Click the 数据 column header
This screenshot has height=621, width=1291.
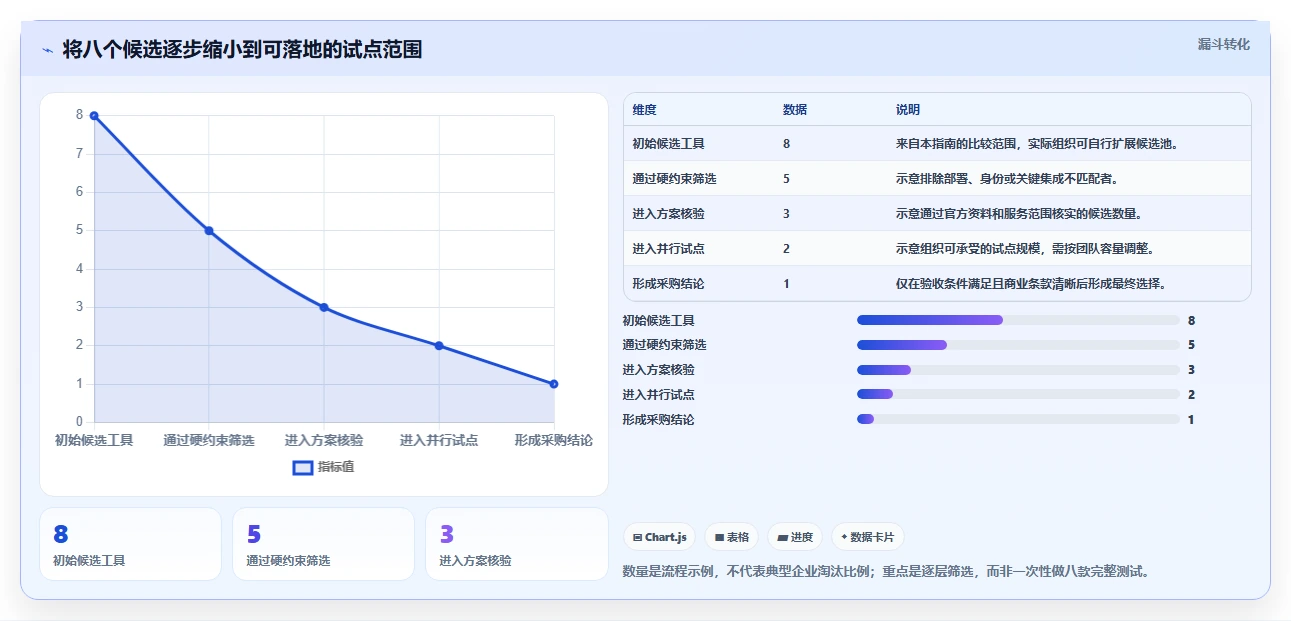pyautogui.click(x=795, y=110)
